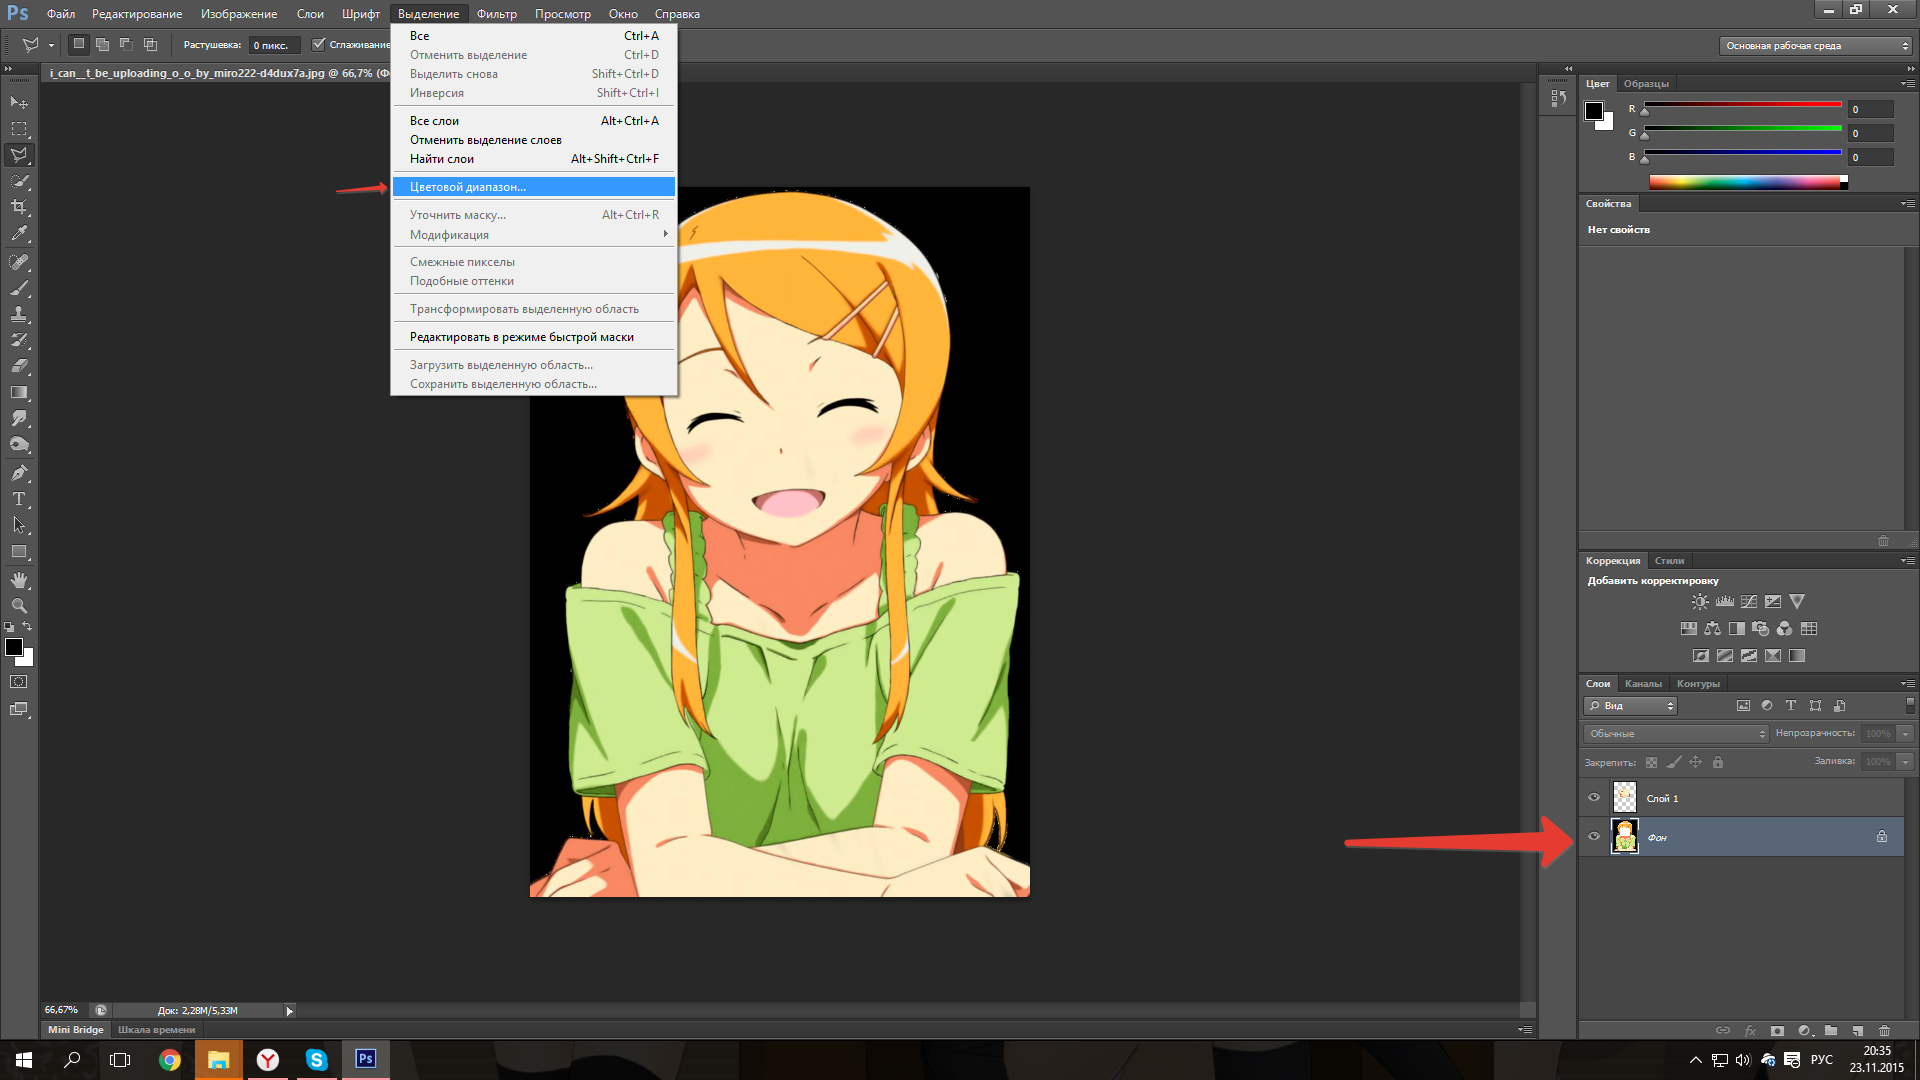The width and height of the screenshot is (1920, 1080).
Task: Expand the Вид layer filter dropdown
Action: 1631,706
